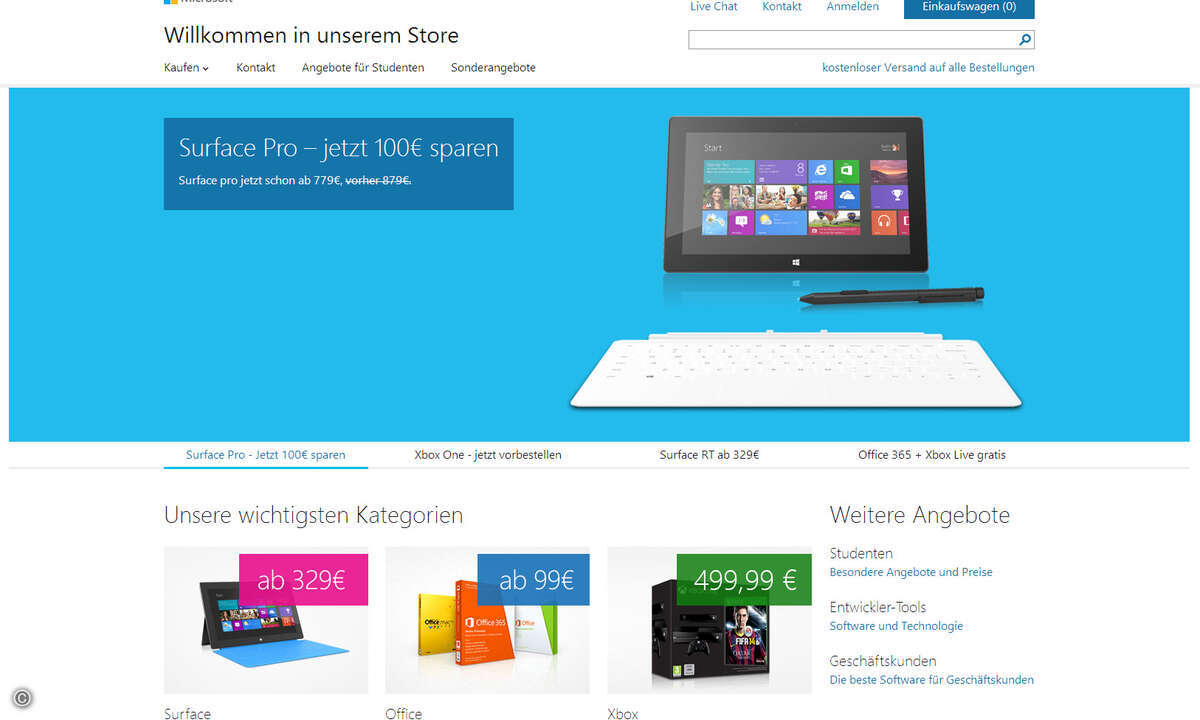Click the green '499,99 €' price badge
Screen dimensions: 1200x720
[744, 580]
